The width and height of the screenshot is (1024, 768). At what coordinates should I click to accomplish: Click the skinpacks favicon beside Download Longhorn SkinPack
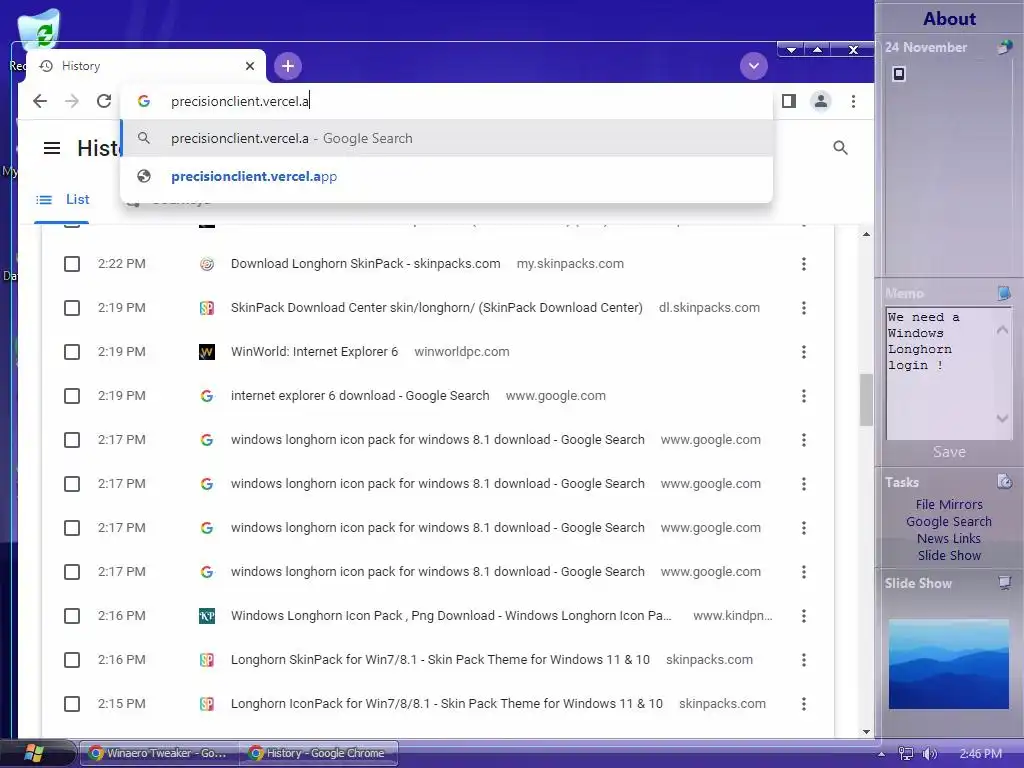tap(206, 264)
